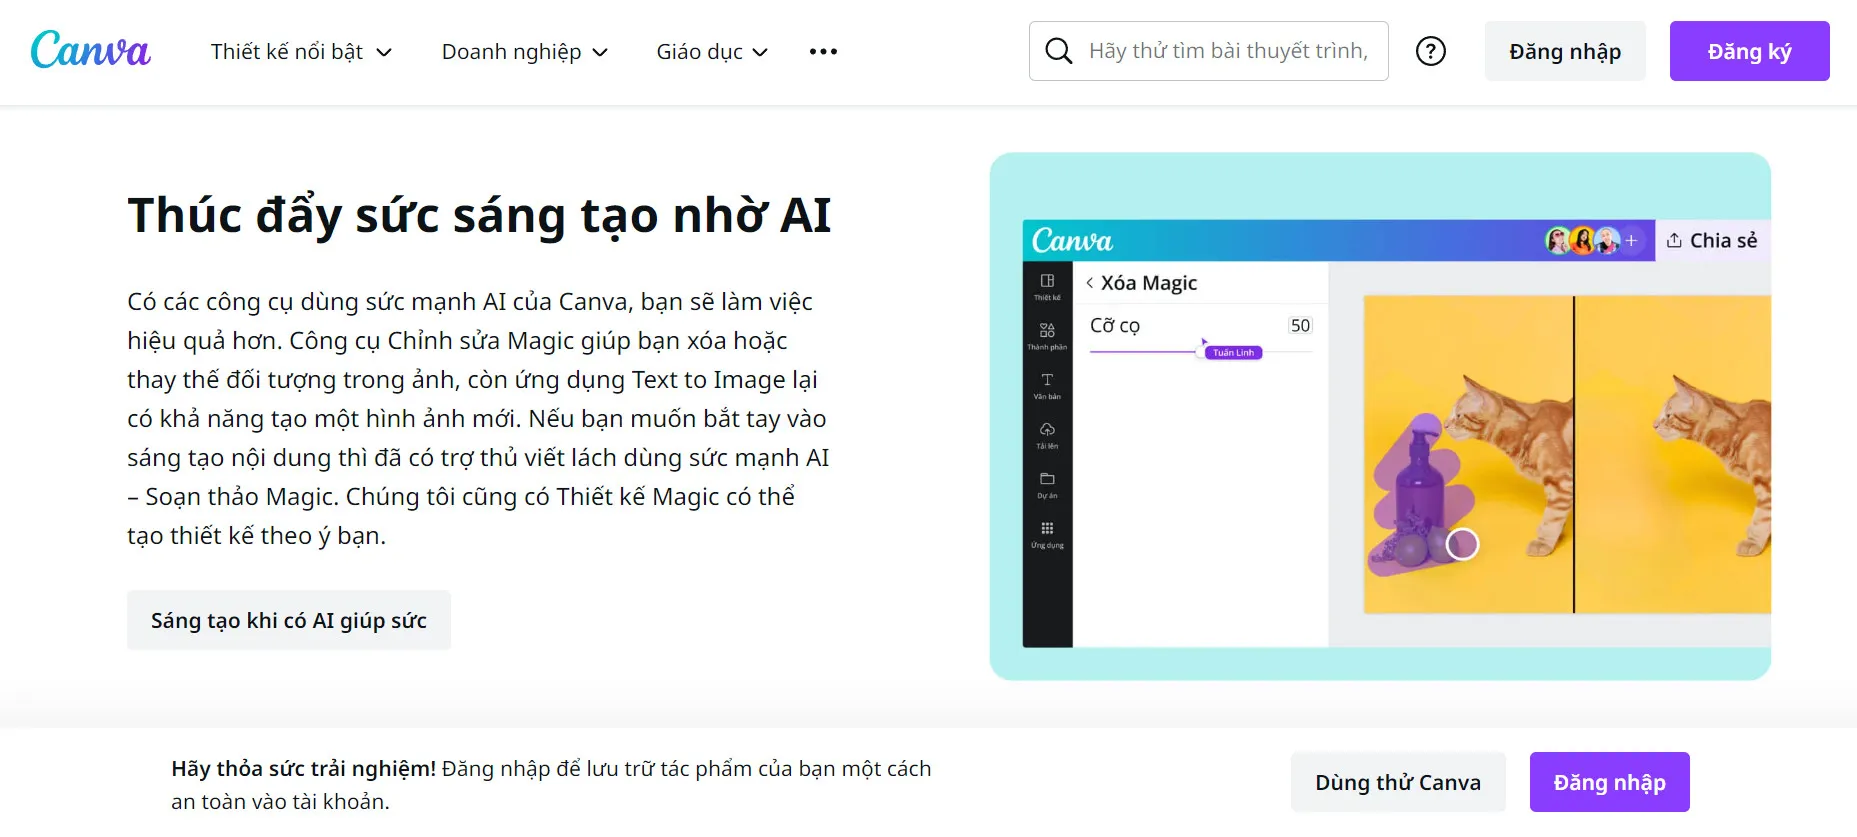Viewport: 1857px width, 837px height.
Task: Click the Tuấn Linh cursor label
Action: [1233, 352]
